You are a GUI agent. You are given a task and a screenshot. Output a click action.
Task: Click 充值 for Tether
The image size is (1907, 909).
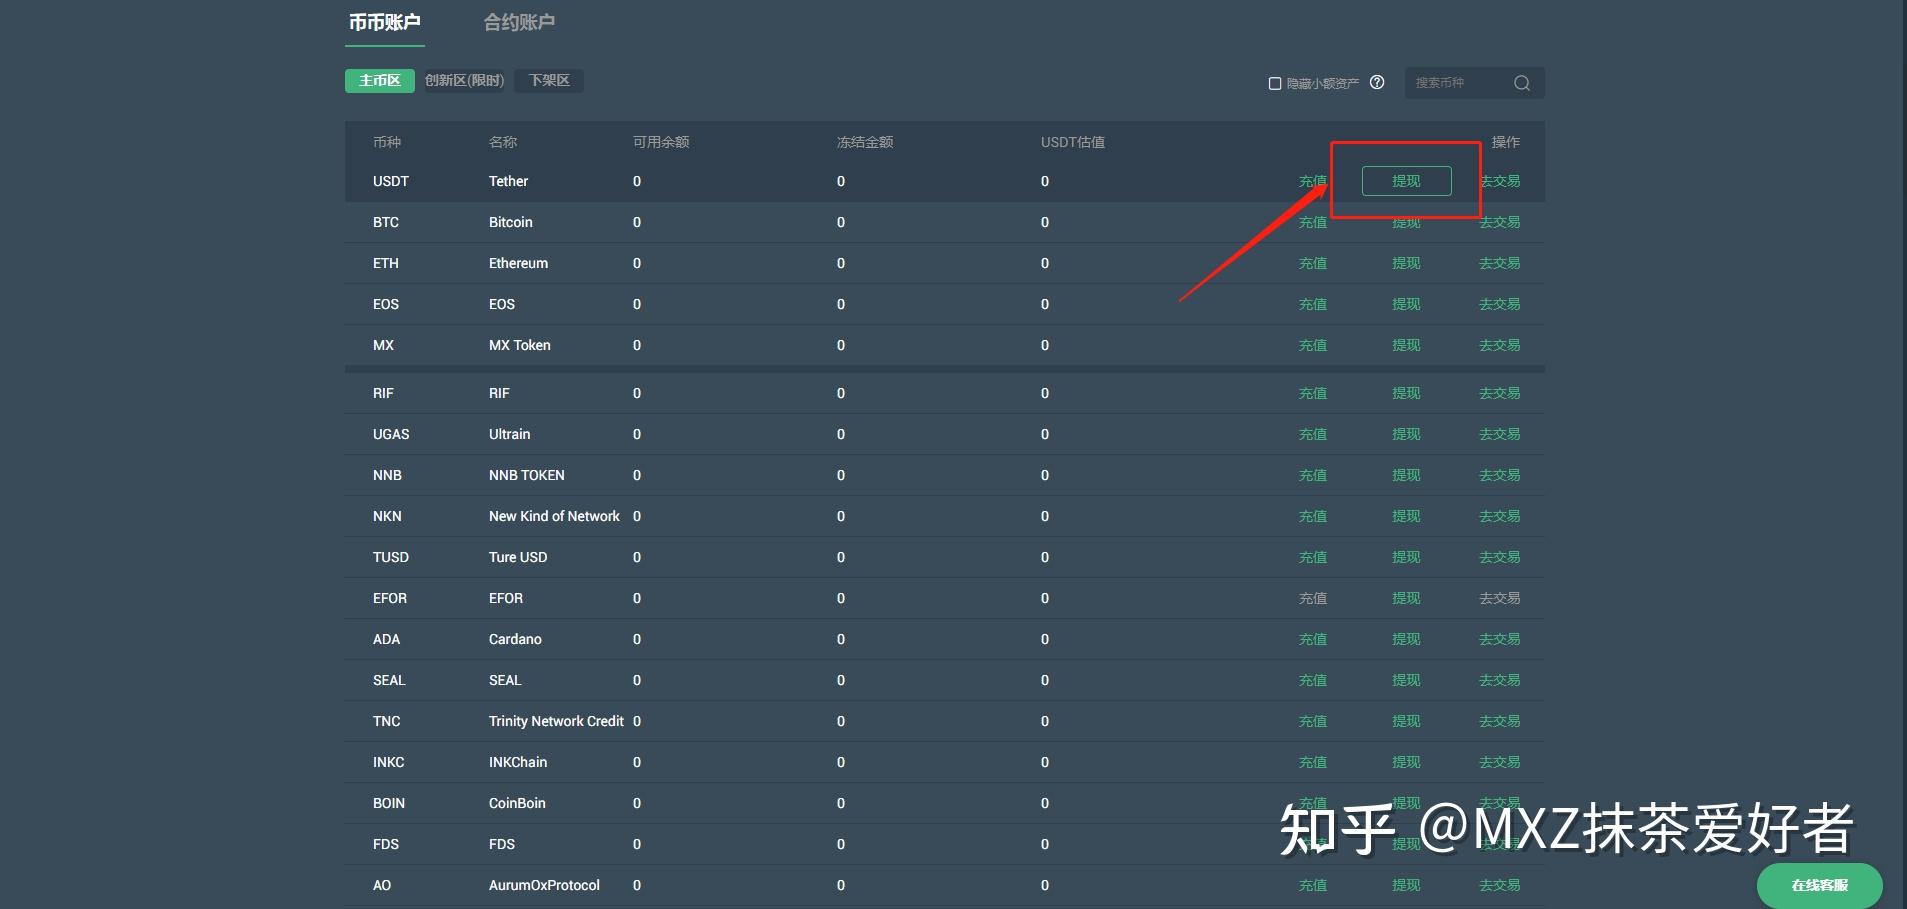[x=1313, y=181]
